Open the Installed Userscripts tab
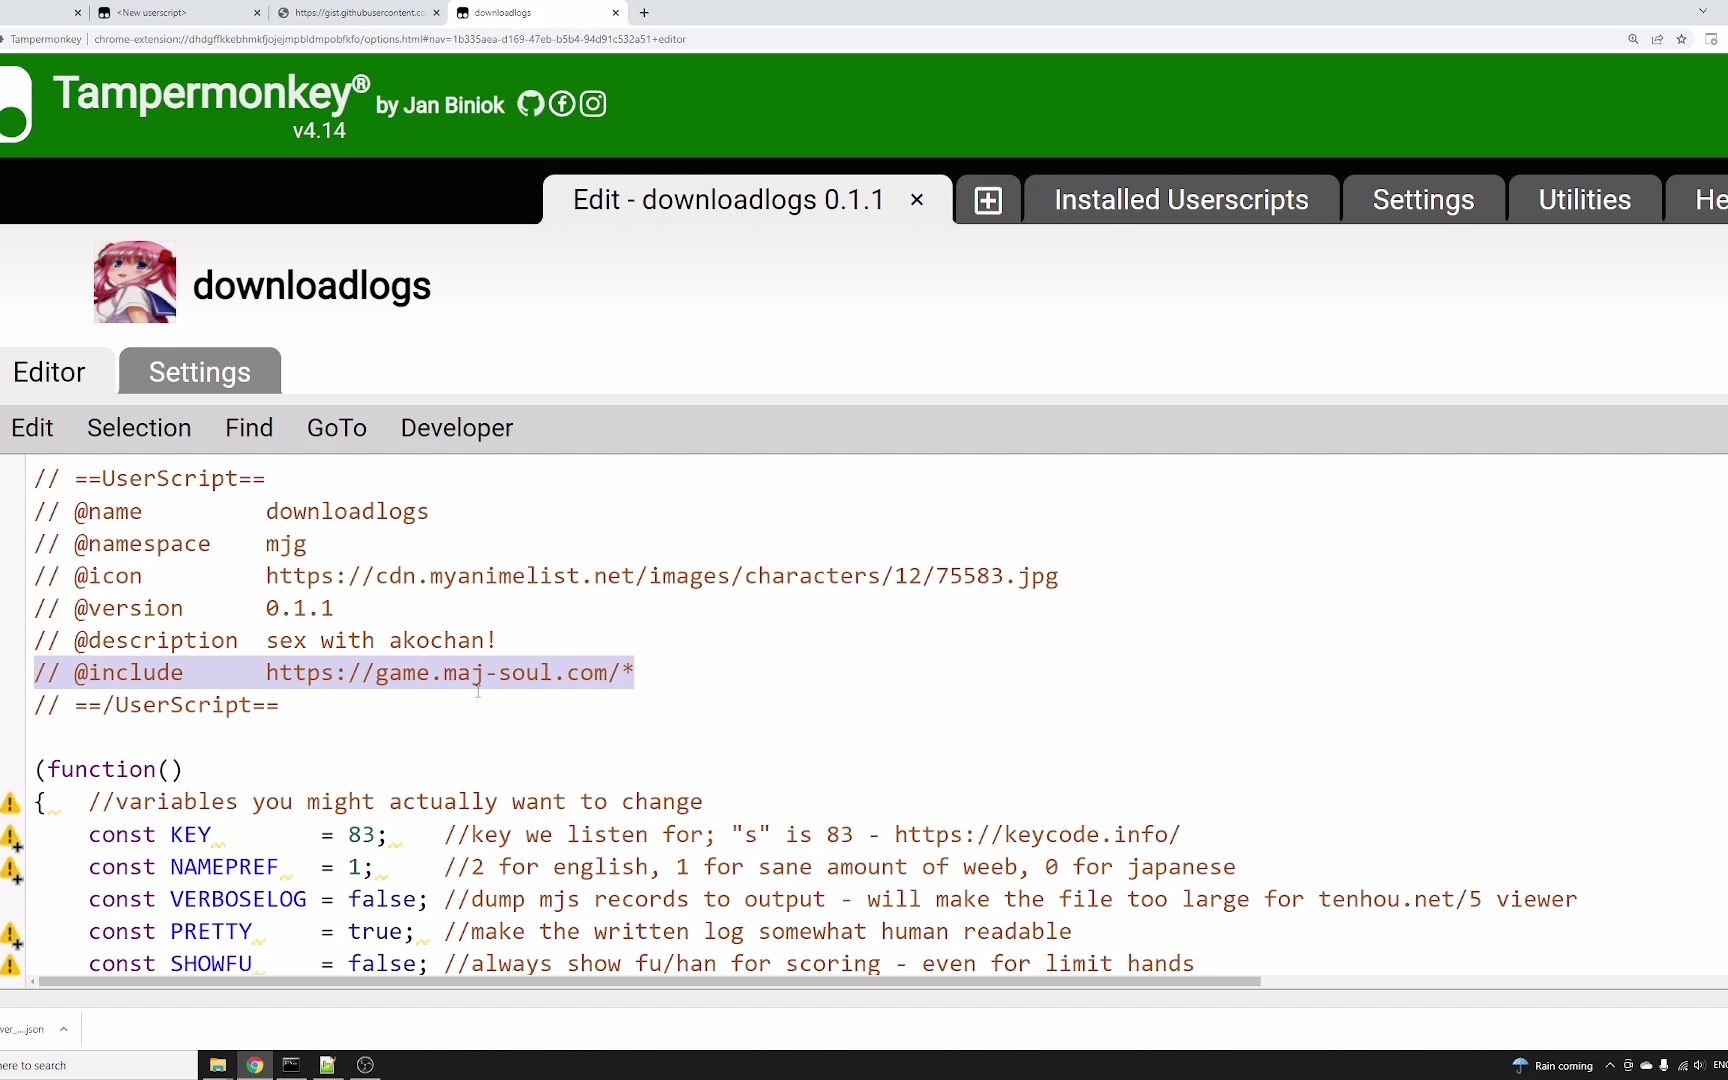The image size is (1728, 1080). click(x=1181, y=200)
